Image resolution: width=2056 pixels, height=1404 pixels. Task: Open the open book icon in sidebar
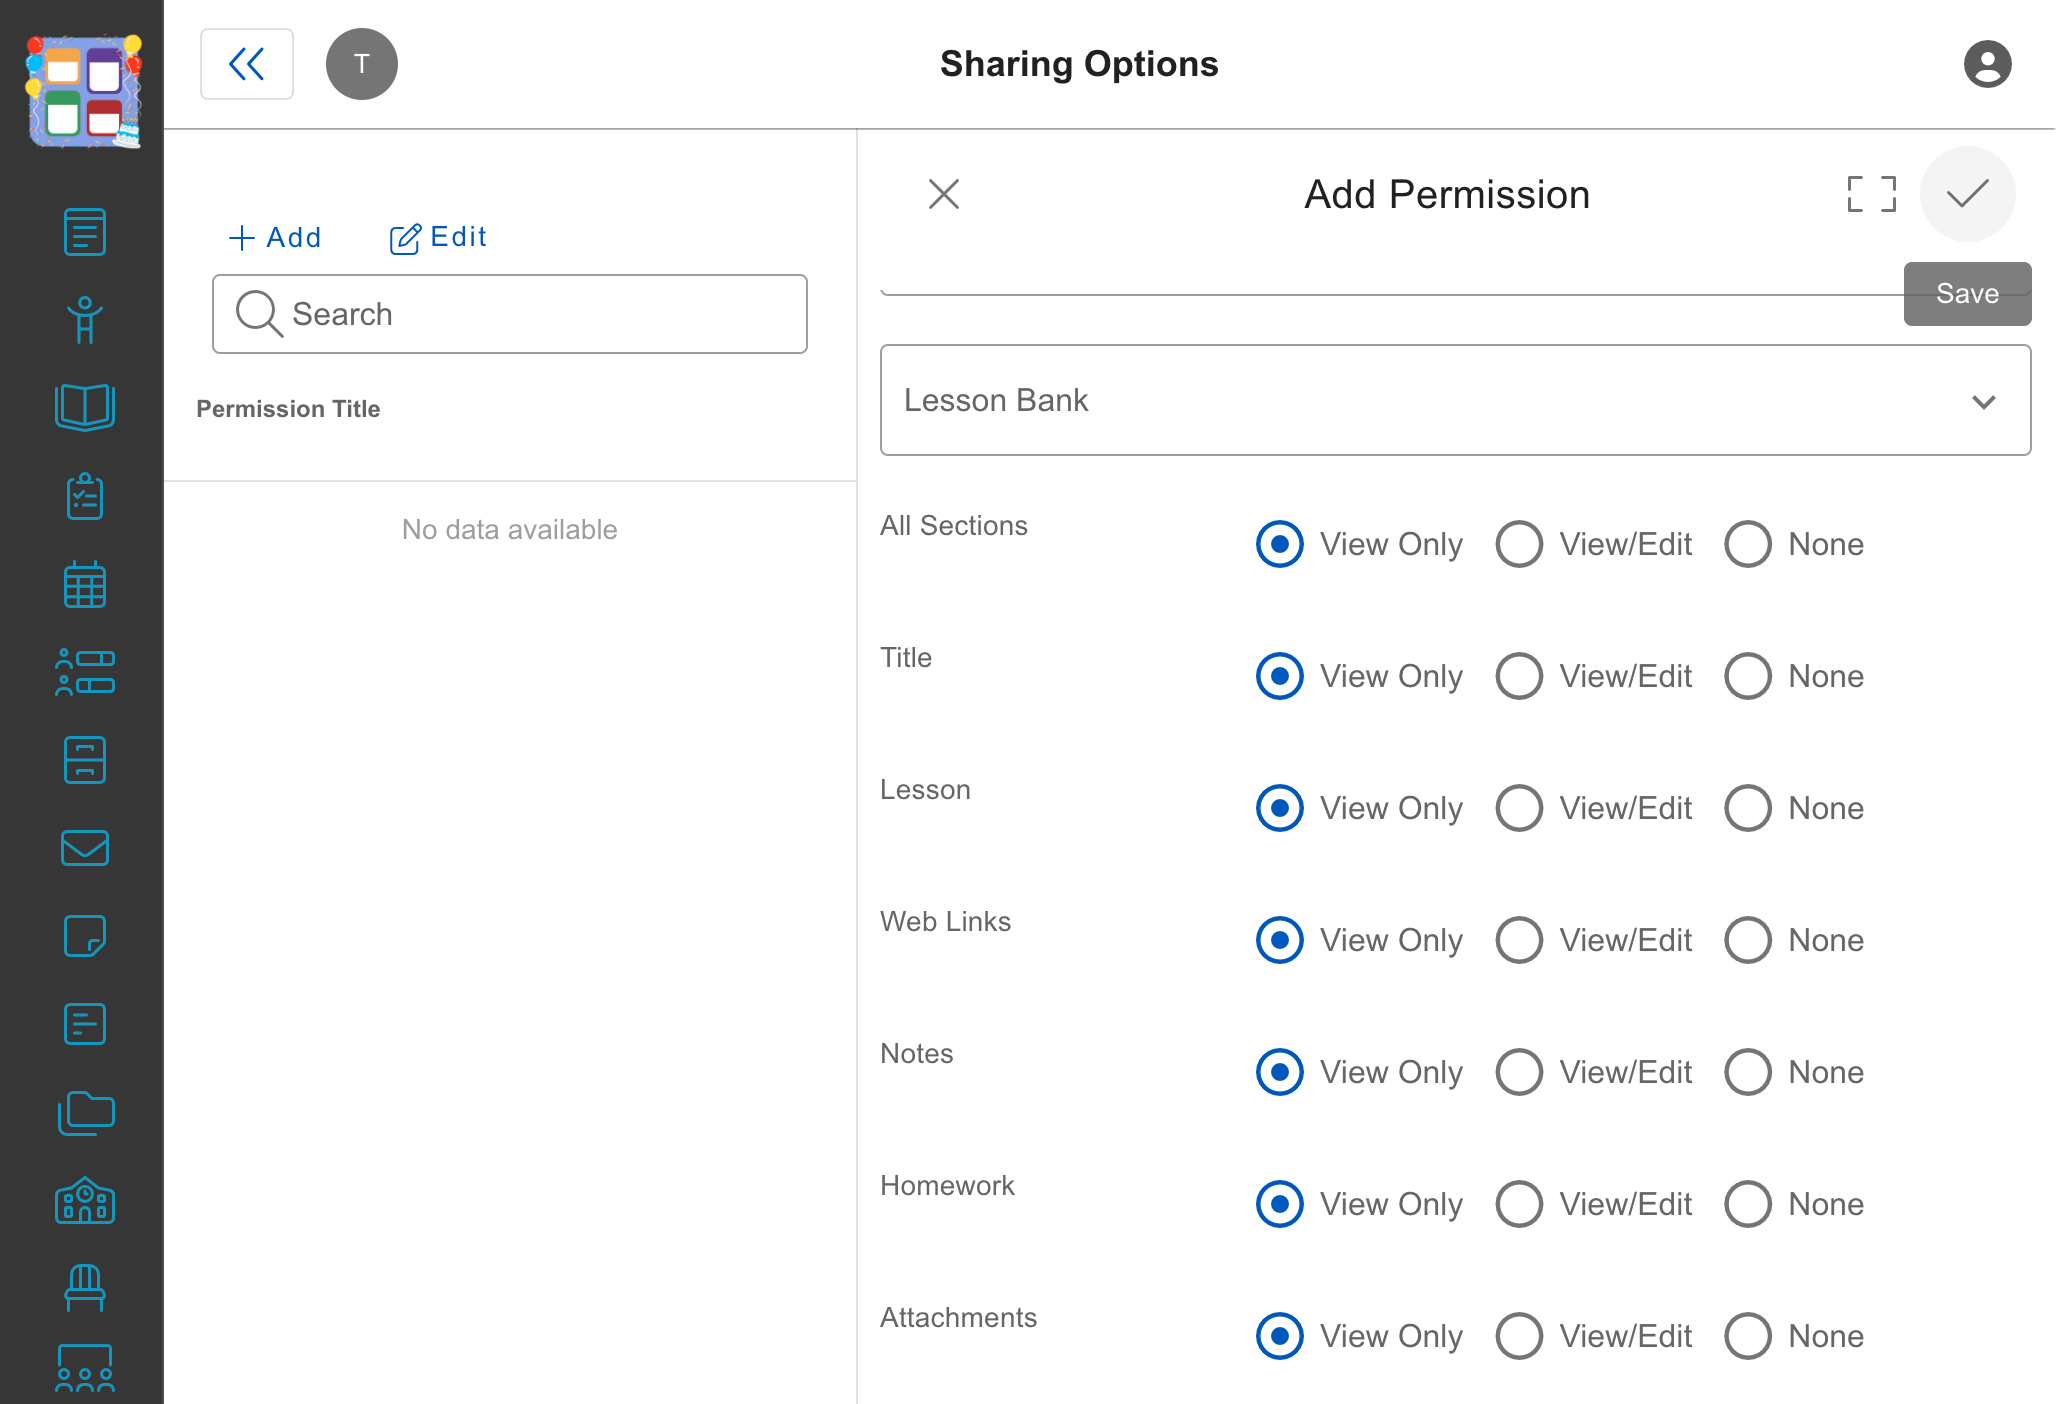click(85, 408)
